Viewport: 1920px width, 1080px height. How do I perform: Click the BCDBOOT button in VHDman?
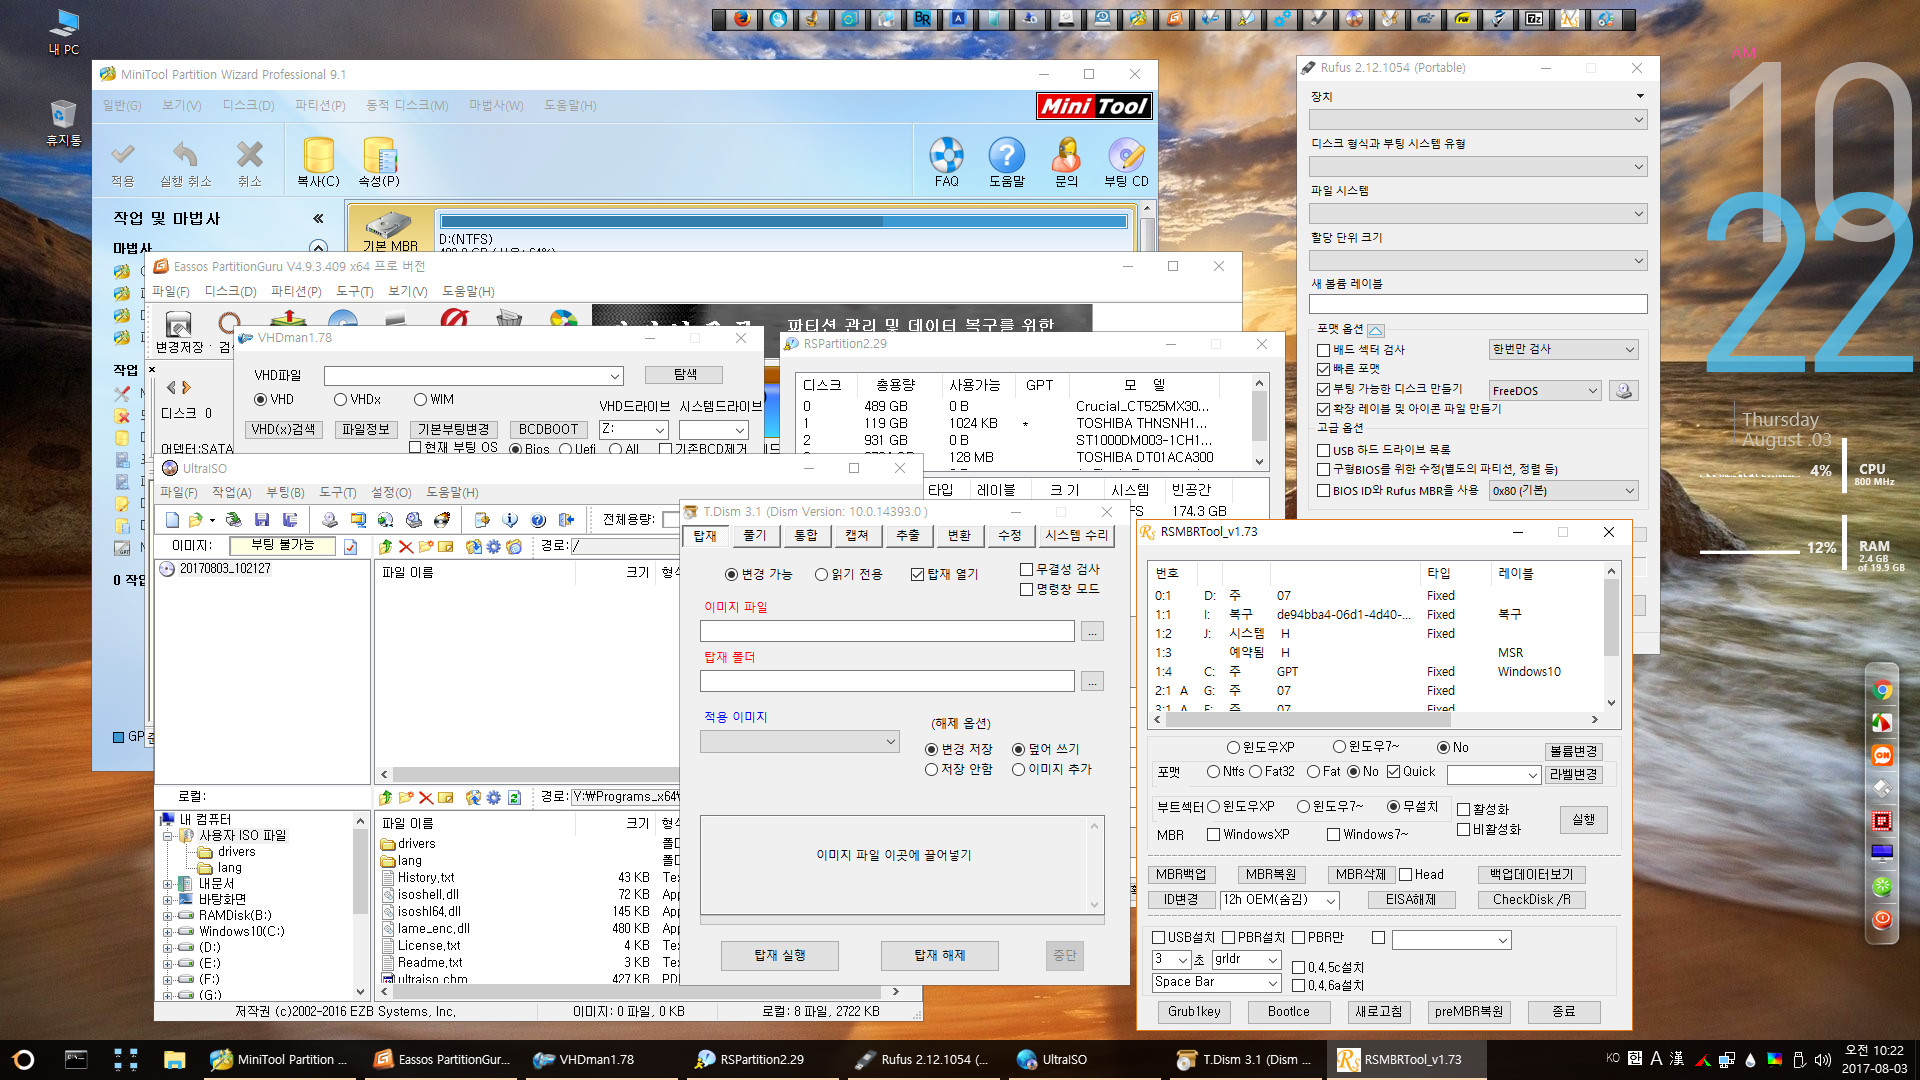tap(548, 429)
